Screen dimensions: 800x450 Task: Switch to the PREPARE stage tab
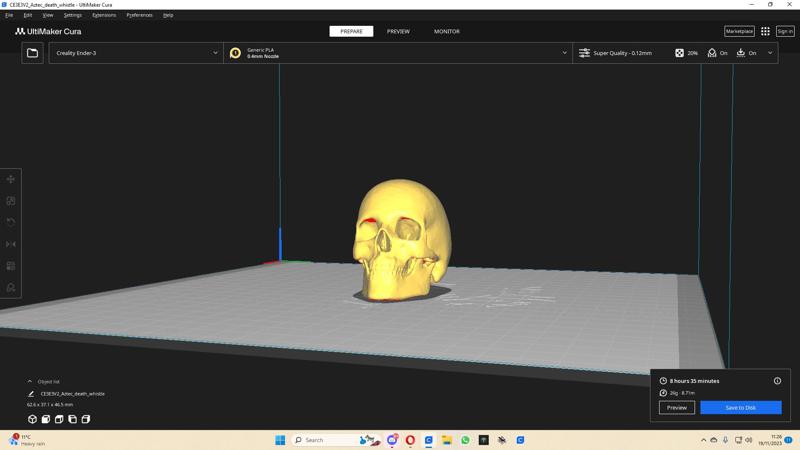click(351, 32)
